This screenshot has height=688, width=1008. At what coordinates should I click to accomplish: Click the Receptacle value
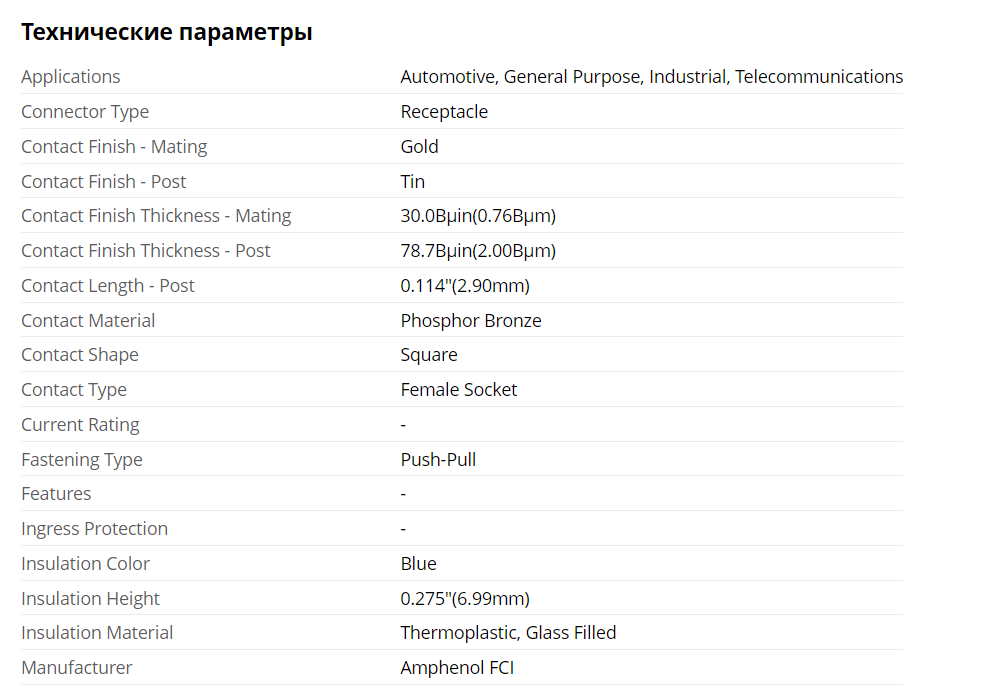[x=444, y=112]
